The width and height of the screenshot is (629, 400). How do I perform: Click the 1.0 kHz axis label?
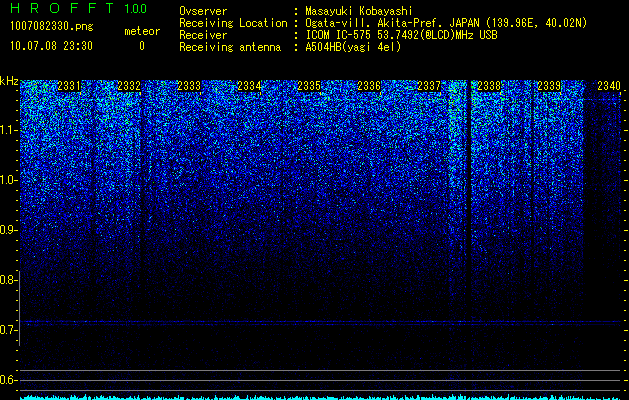coord(9,180)
